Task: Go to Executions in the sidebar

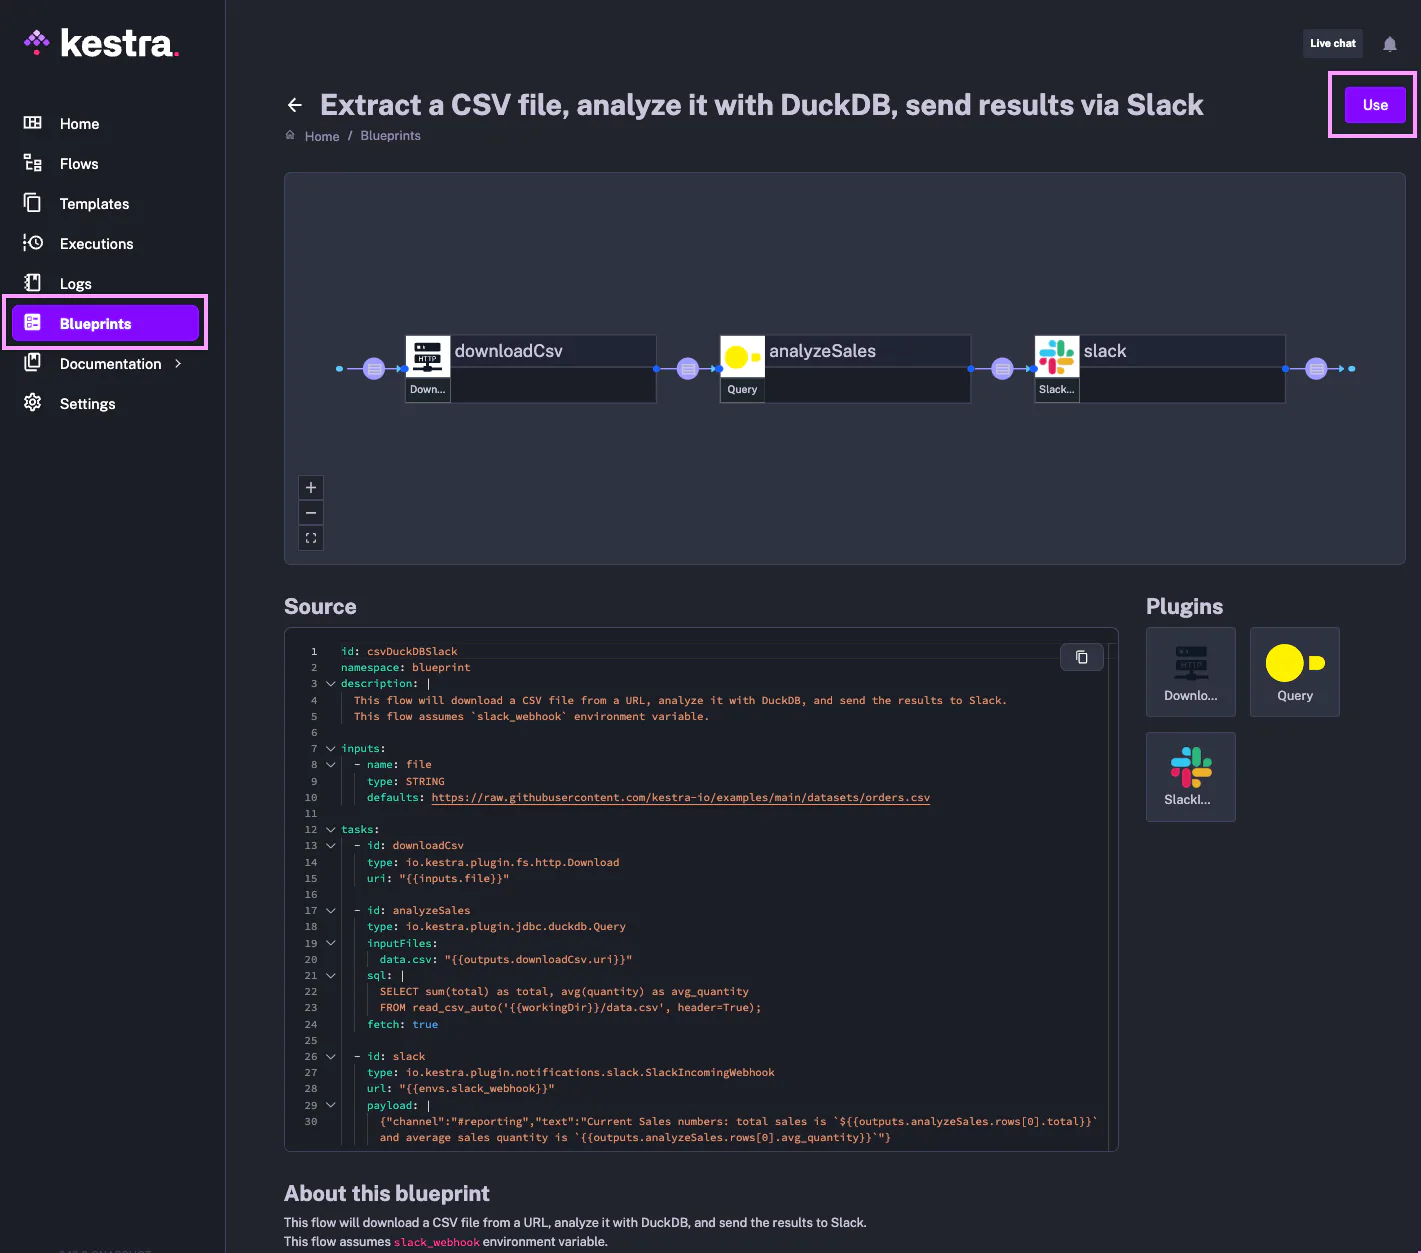Action: coord(96,244)
